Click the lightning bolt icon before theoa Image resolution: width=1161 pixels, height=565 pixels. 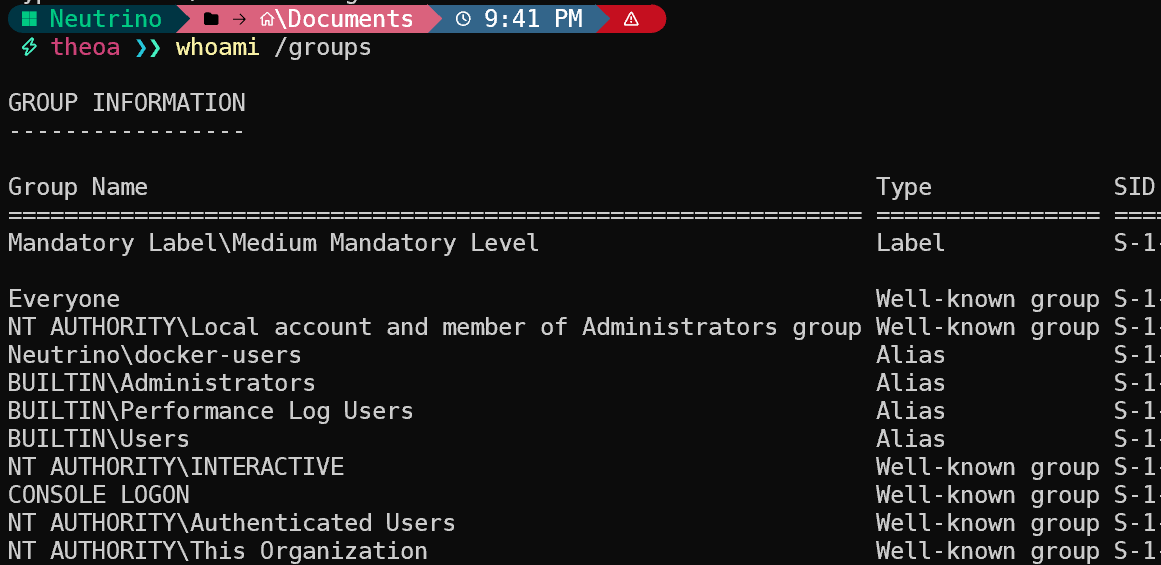[x=29, y=47]
